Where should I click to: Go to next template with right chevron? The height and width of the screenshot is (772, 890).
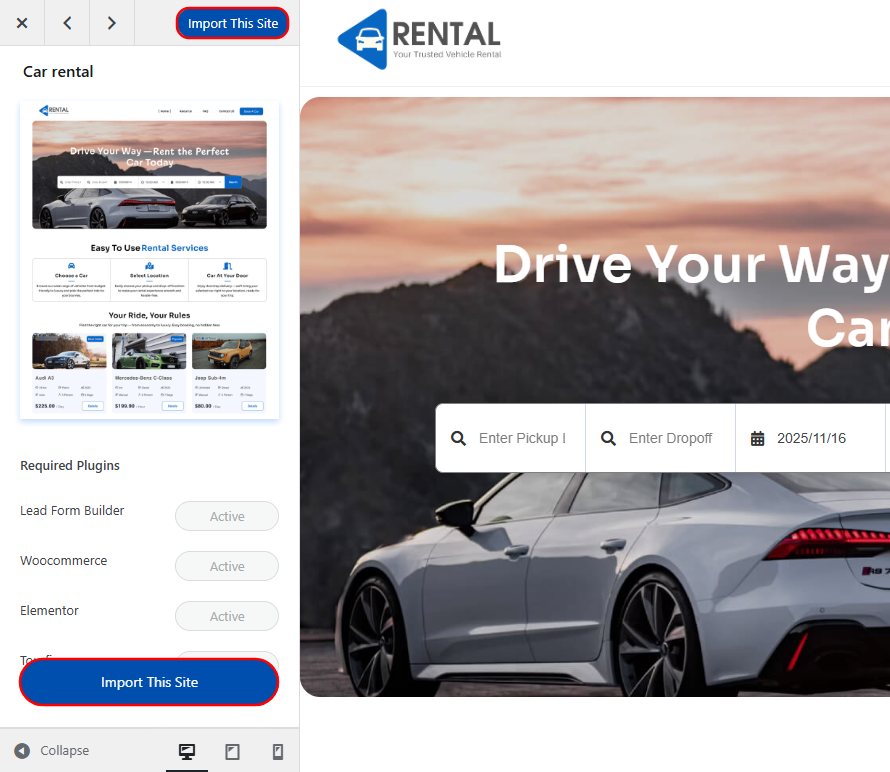pyautogui.click(x=111, y=23)
